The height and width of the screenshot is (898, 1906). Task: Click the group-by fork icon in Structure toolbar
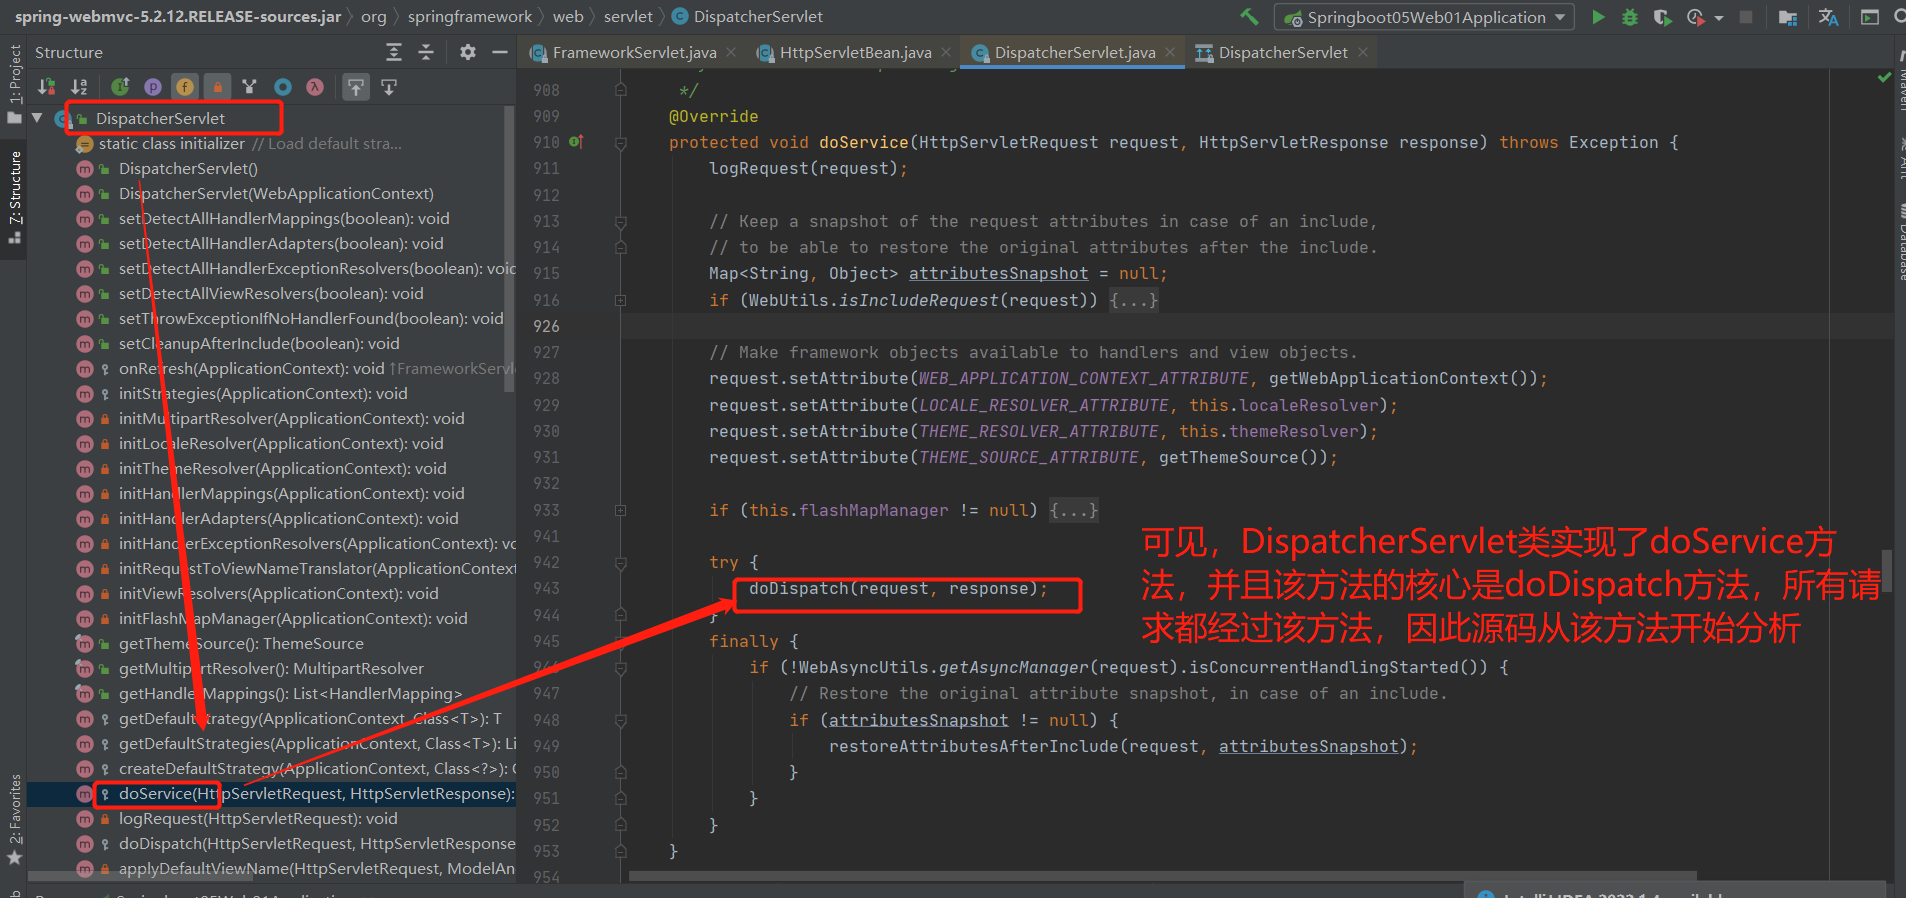pyautogui.click(x=249, y=87)
